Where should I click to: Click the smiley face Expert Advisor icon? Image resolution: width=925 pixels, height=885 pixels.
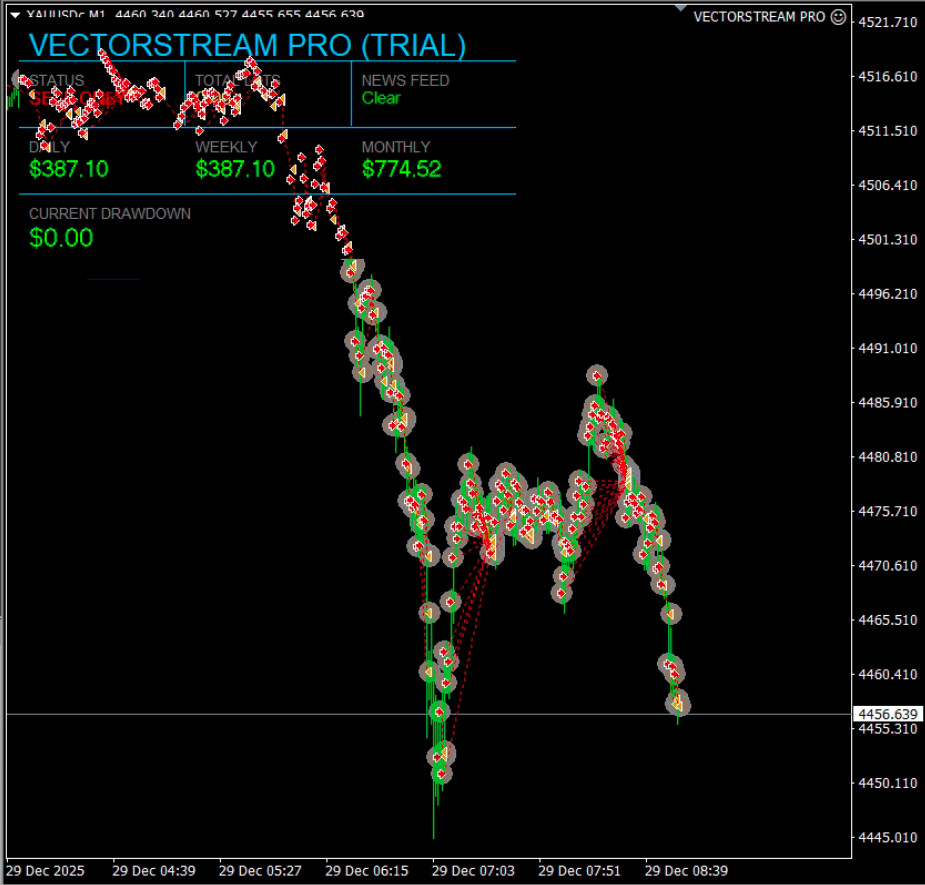838,17
